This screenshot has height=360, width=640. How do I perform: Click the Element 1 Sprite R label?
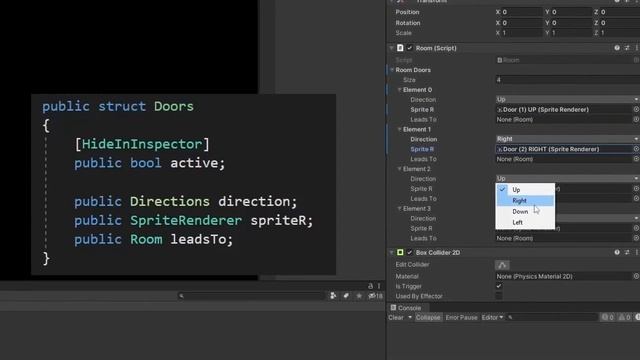tap(422, 149)
